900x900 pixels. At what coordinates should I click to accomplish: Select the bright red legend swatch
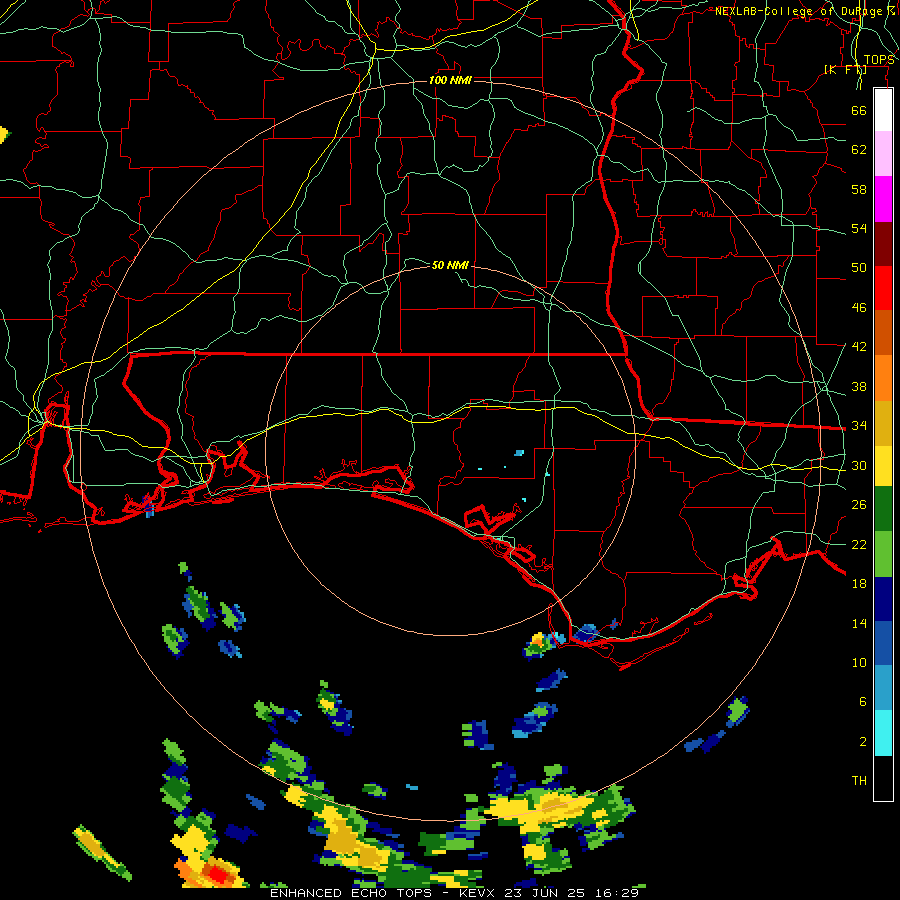[x=883, y=288]
